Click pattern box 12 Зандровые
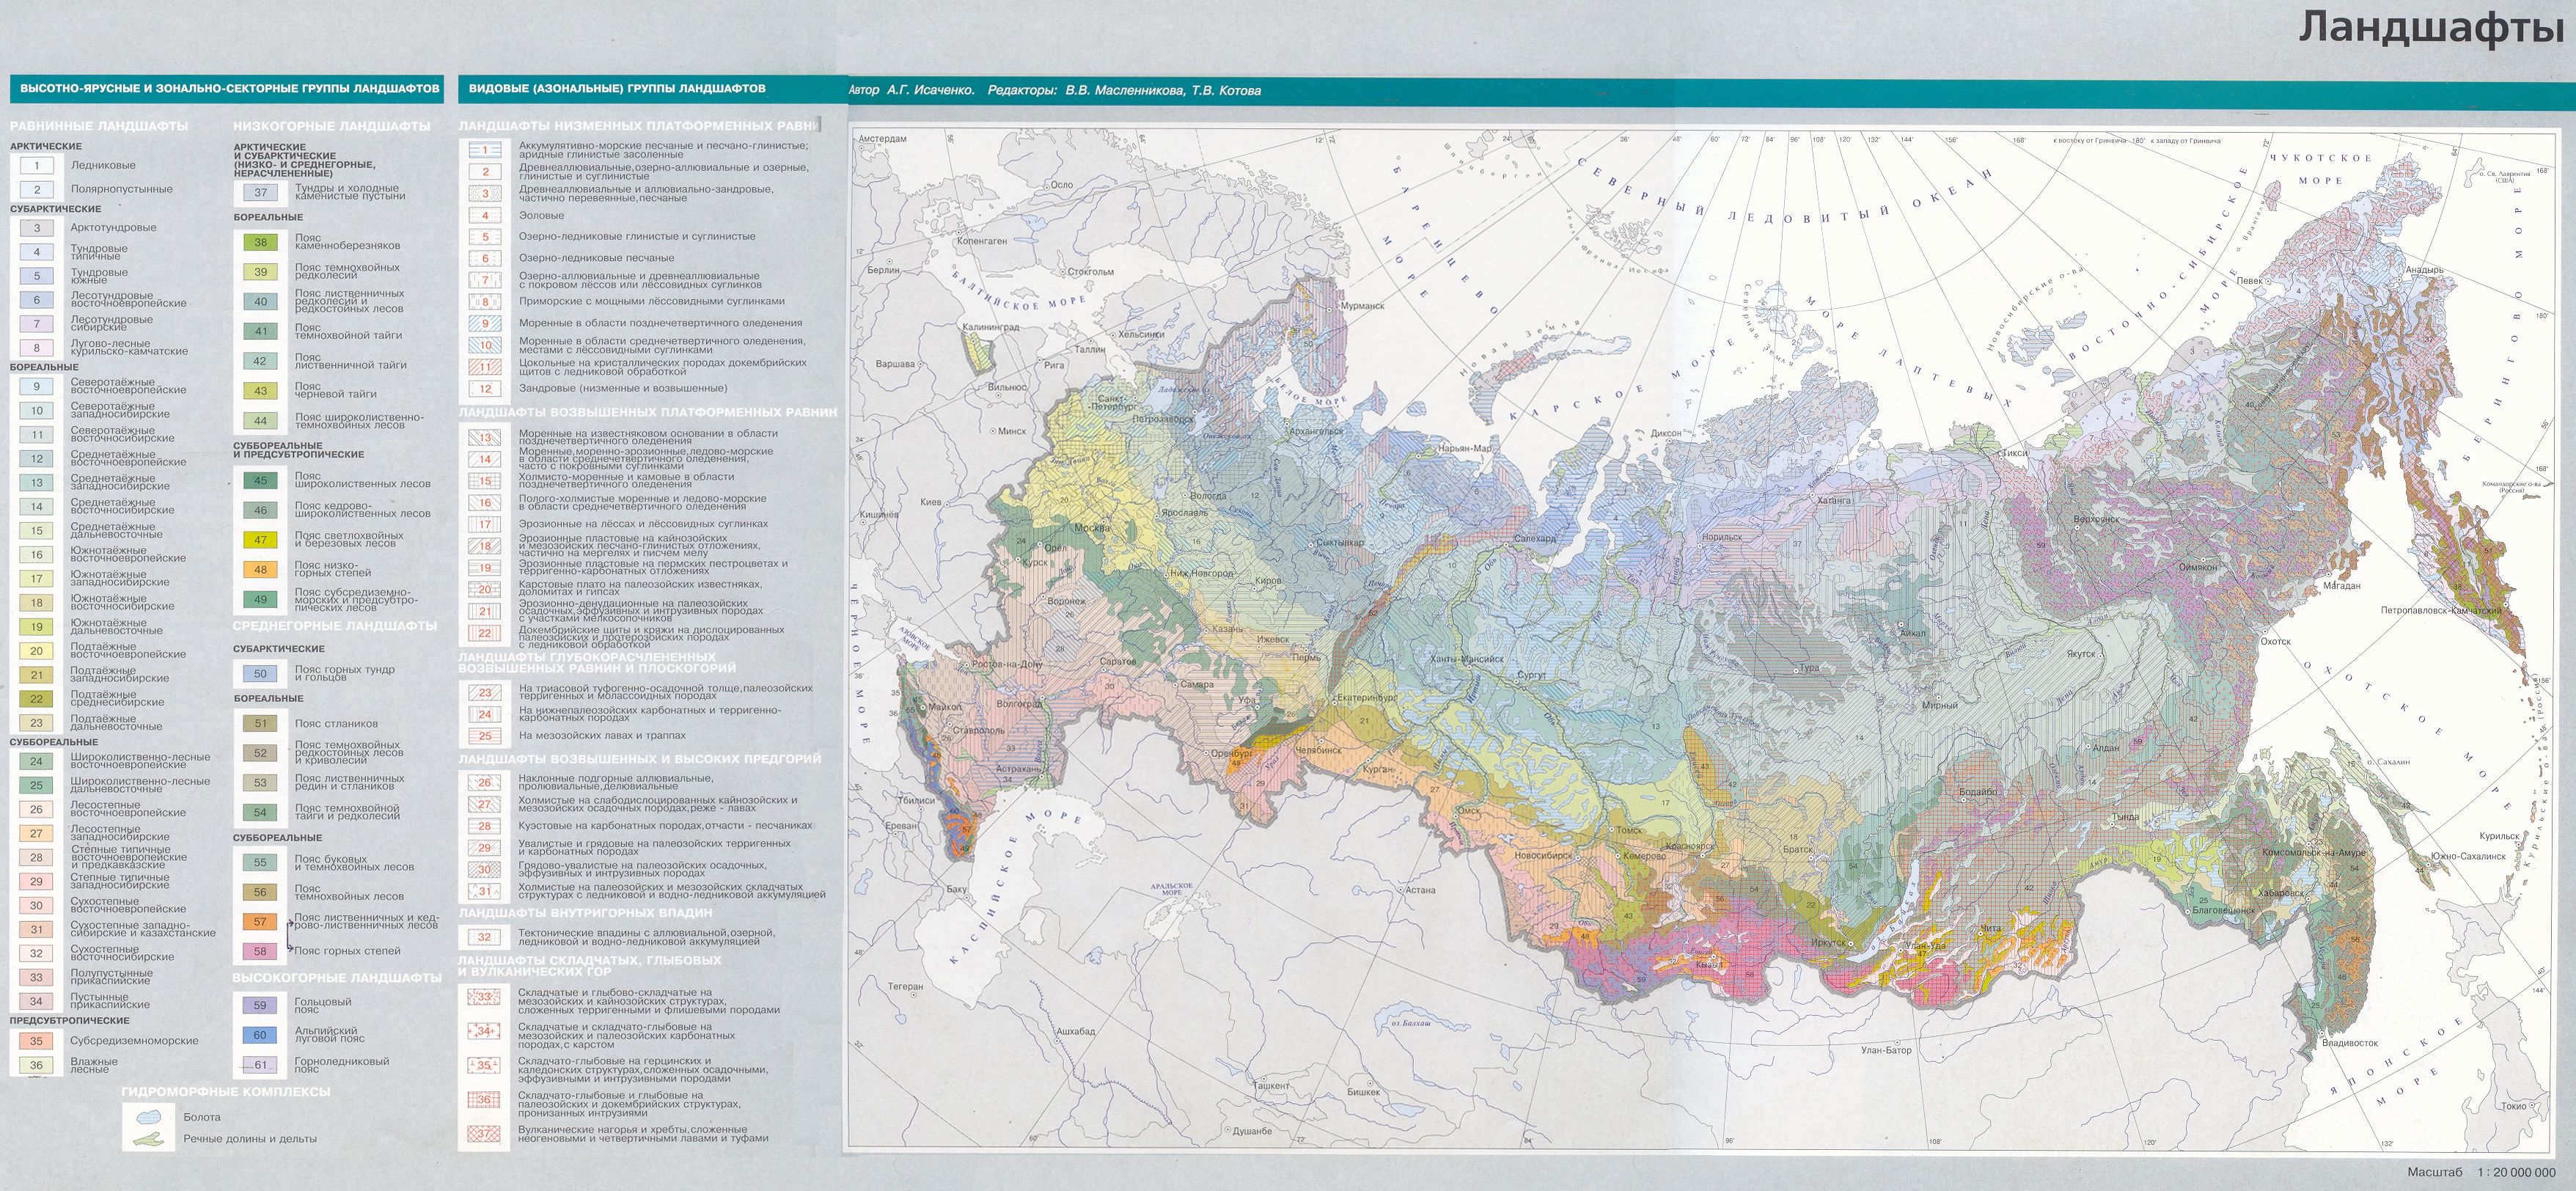 485,389
